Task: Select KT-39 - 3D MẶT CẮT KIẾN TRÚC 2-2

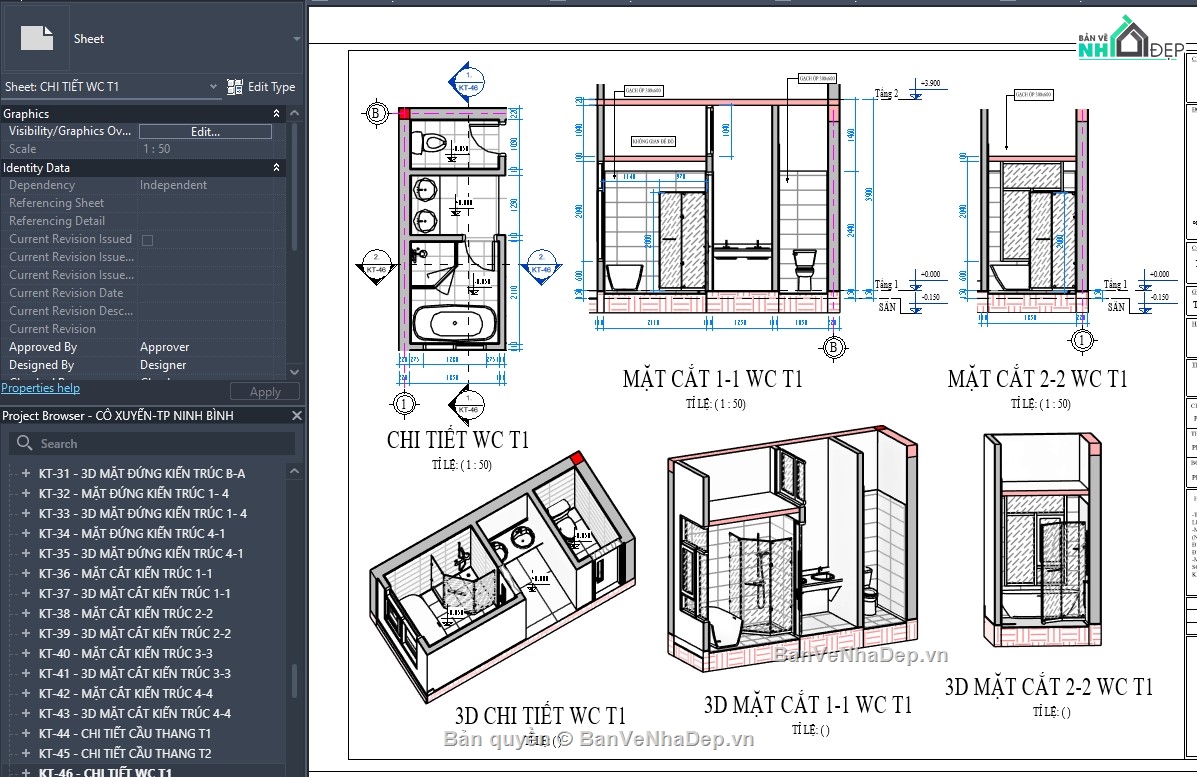Action: pos(134,634)
